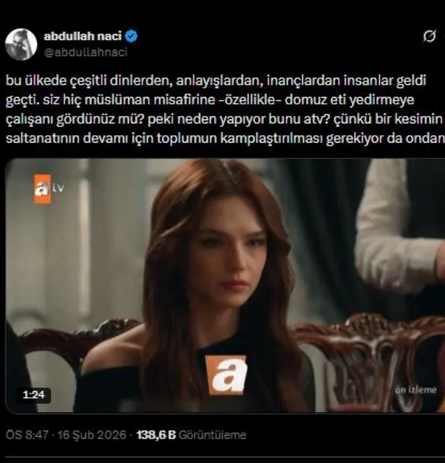Click the white-shirted person in the video

(x=400, y=233)
